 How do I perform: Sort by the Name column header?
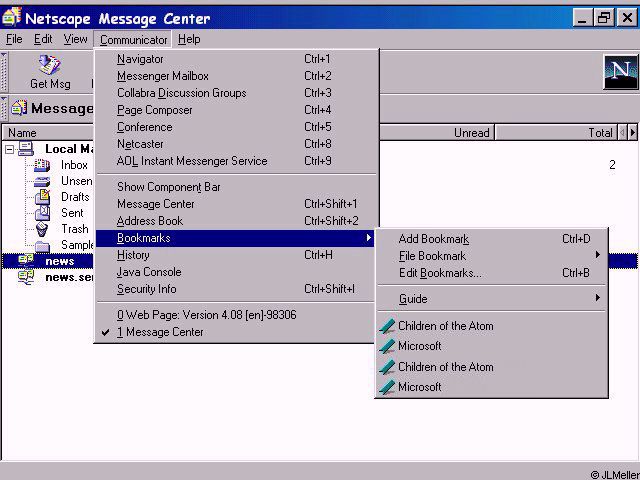[48, 133]
